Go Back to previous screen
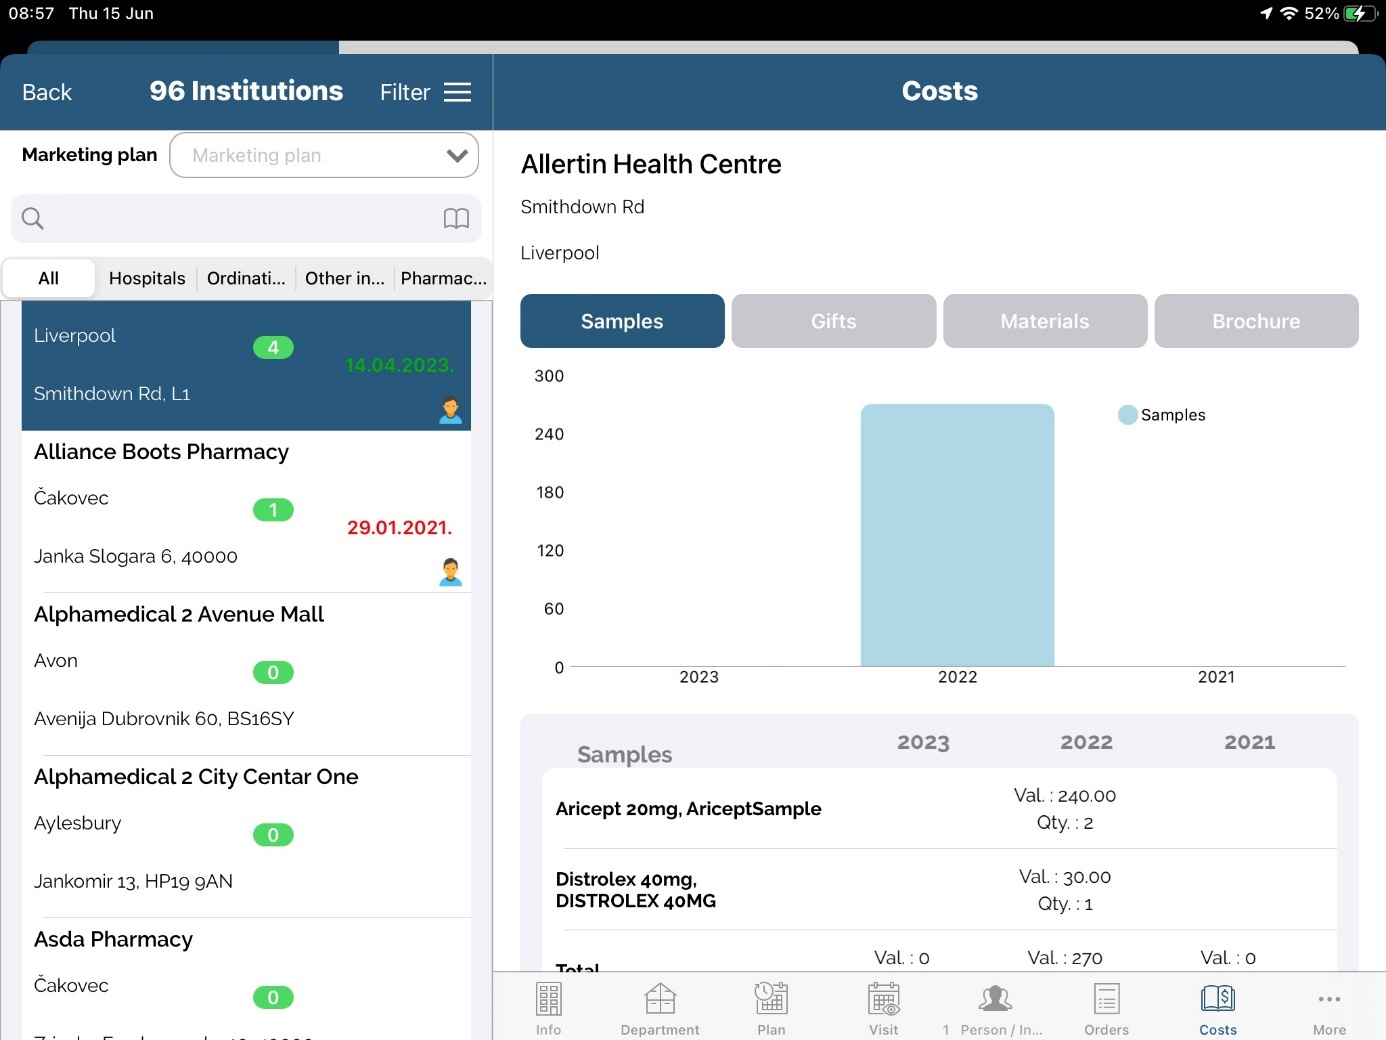This screenshot has width=1386, height=1040. 47,92
